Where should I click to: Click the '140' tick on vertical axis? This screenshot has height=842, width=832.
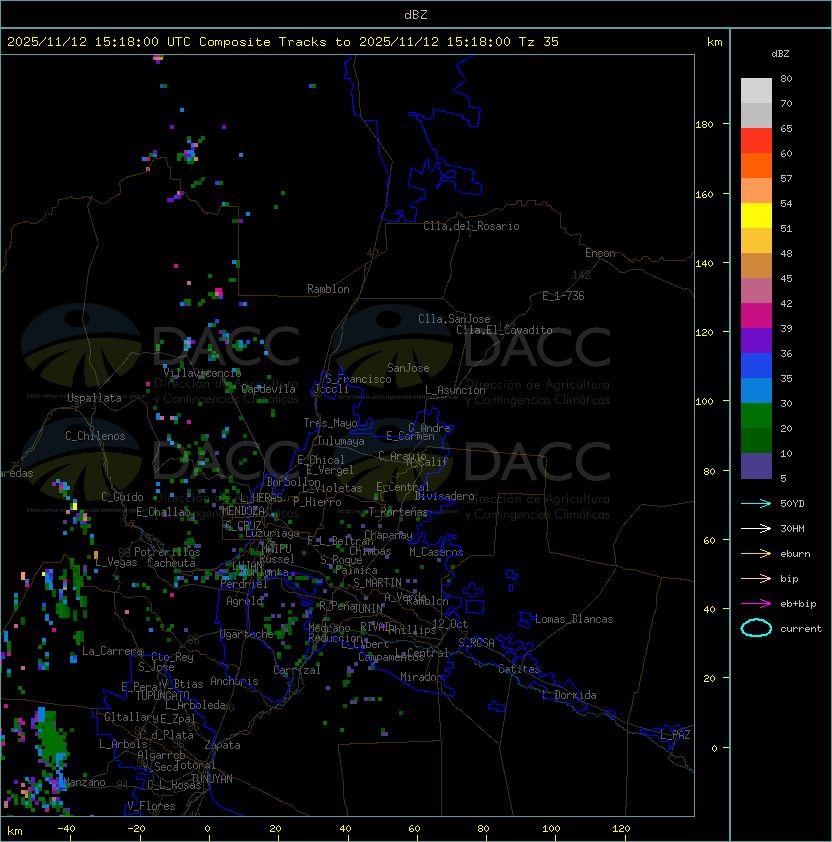point(704,264)
